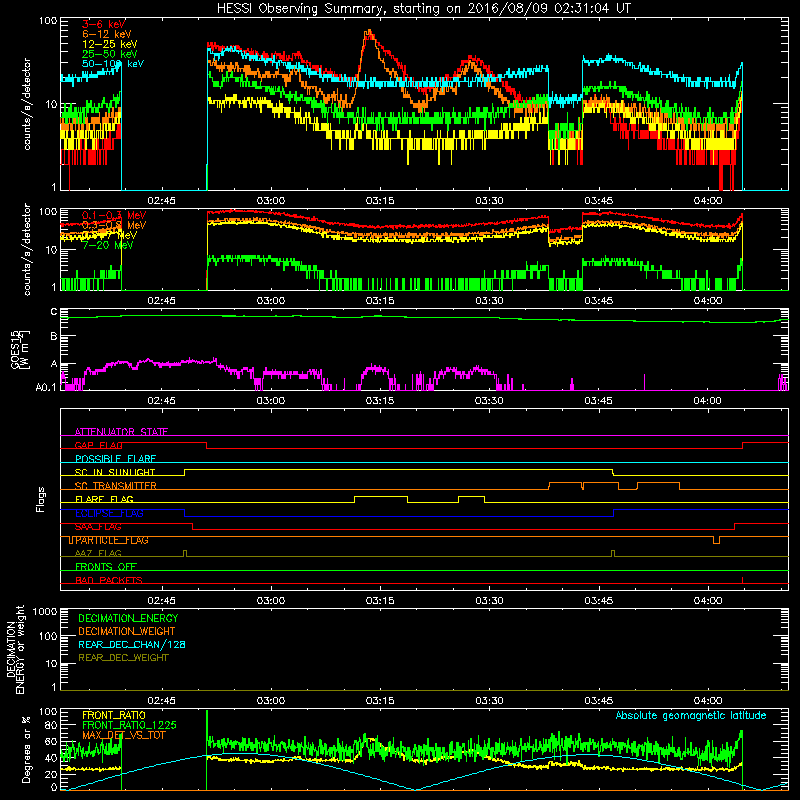Click the A0.1 marker on GOES axis
The width and height of the screenshot is (800, 800).
(46, 387)
